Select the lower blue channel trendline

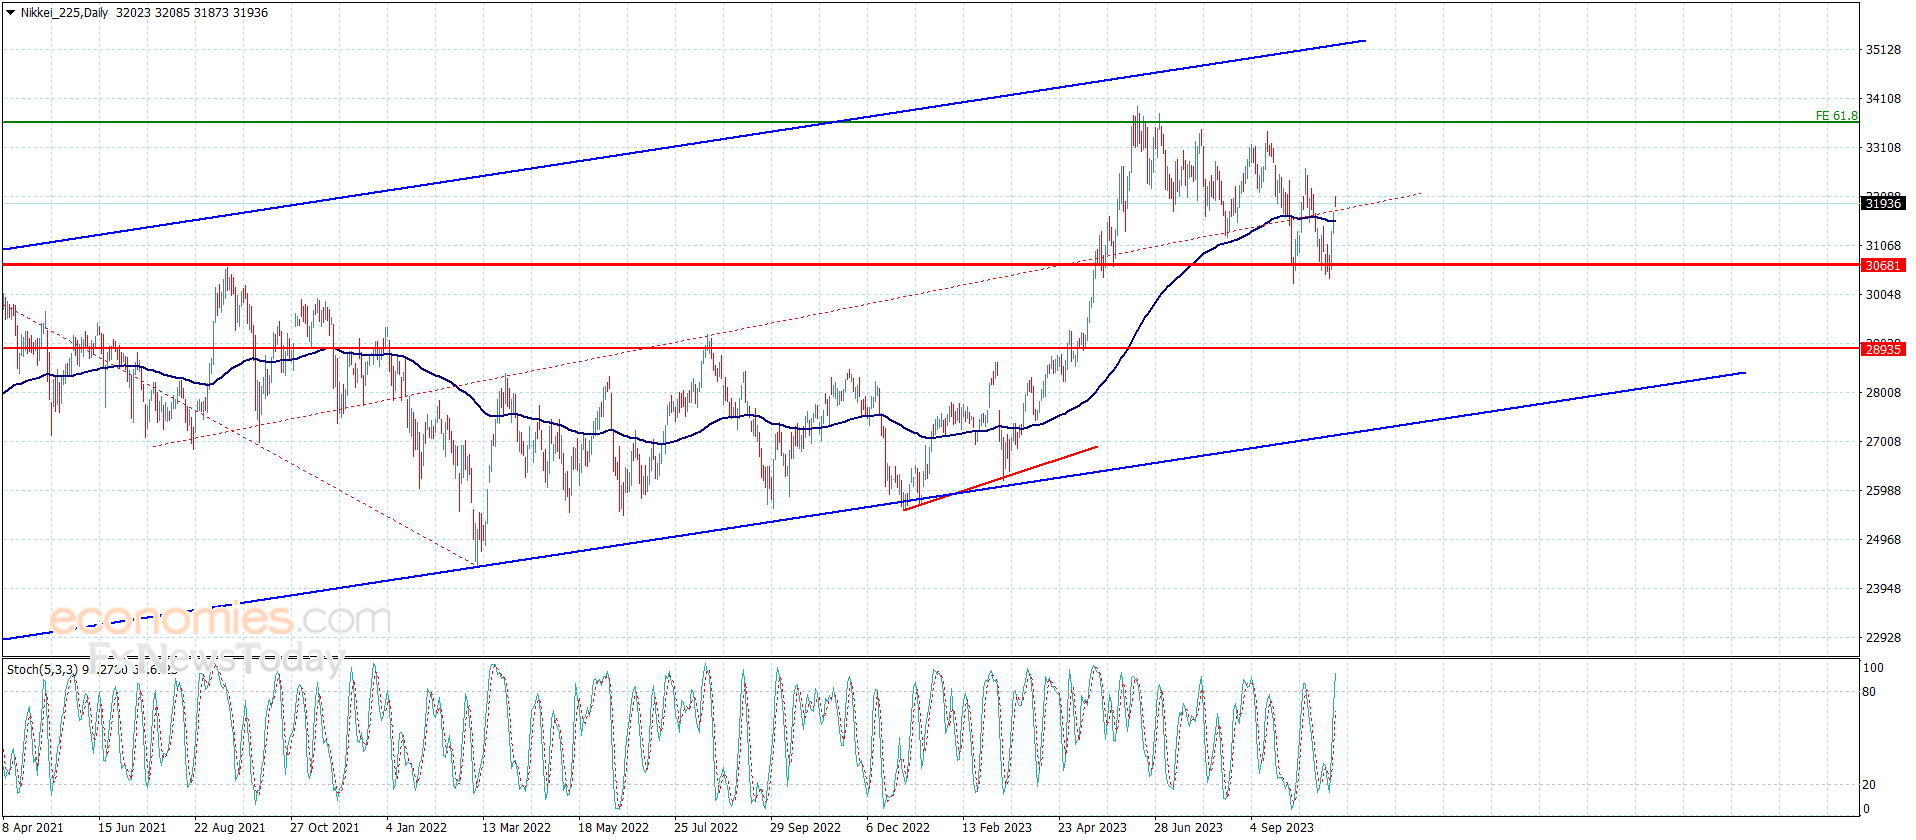tap(874, 506)
